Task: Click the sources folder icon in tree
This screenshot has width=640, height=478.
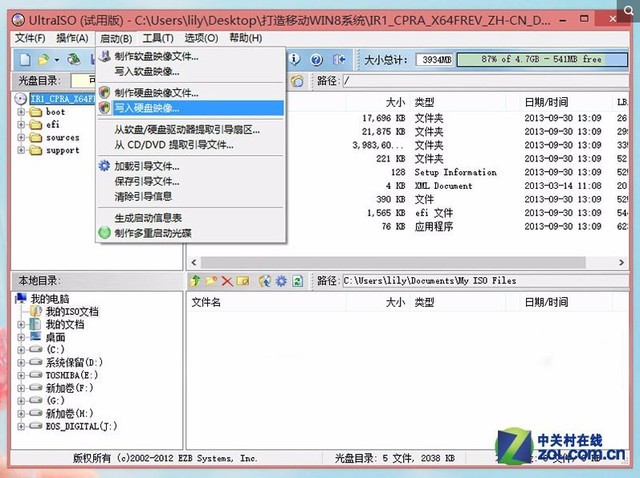Action: (36, 138)
